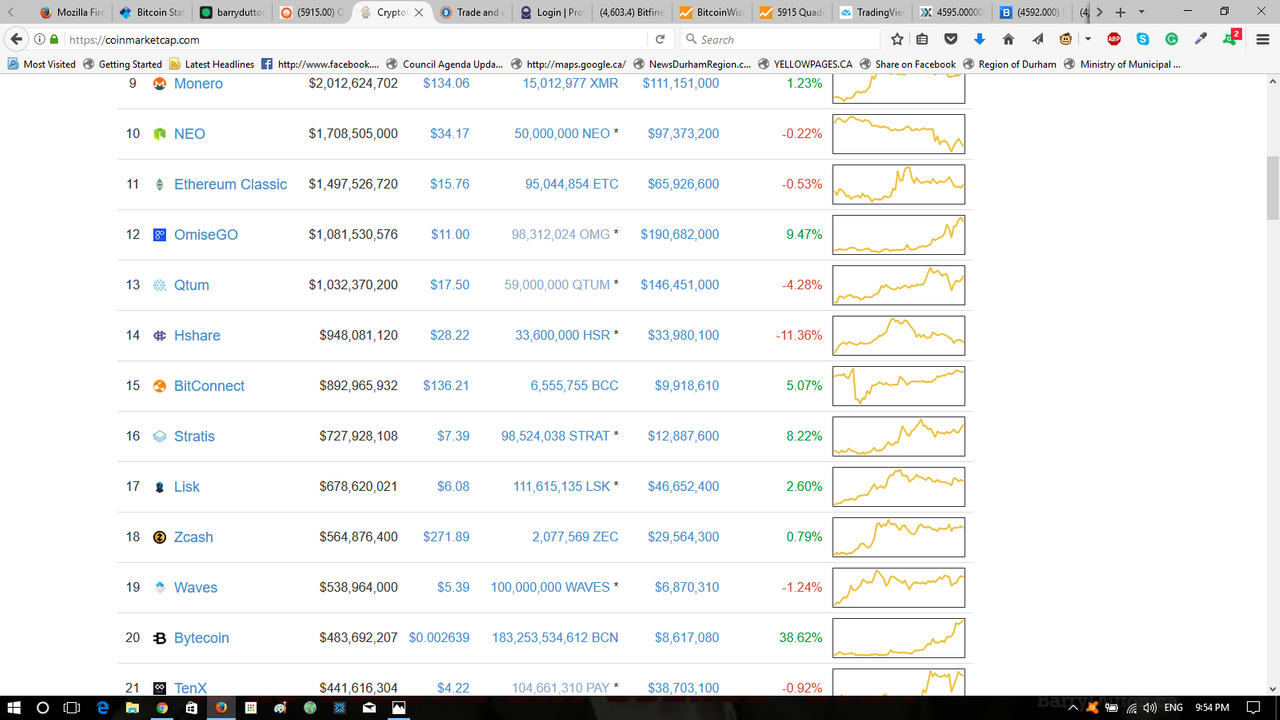Focus the browser Search field
The image size is (1280, 720).
(780, 39)
